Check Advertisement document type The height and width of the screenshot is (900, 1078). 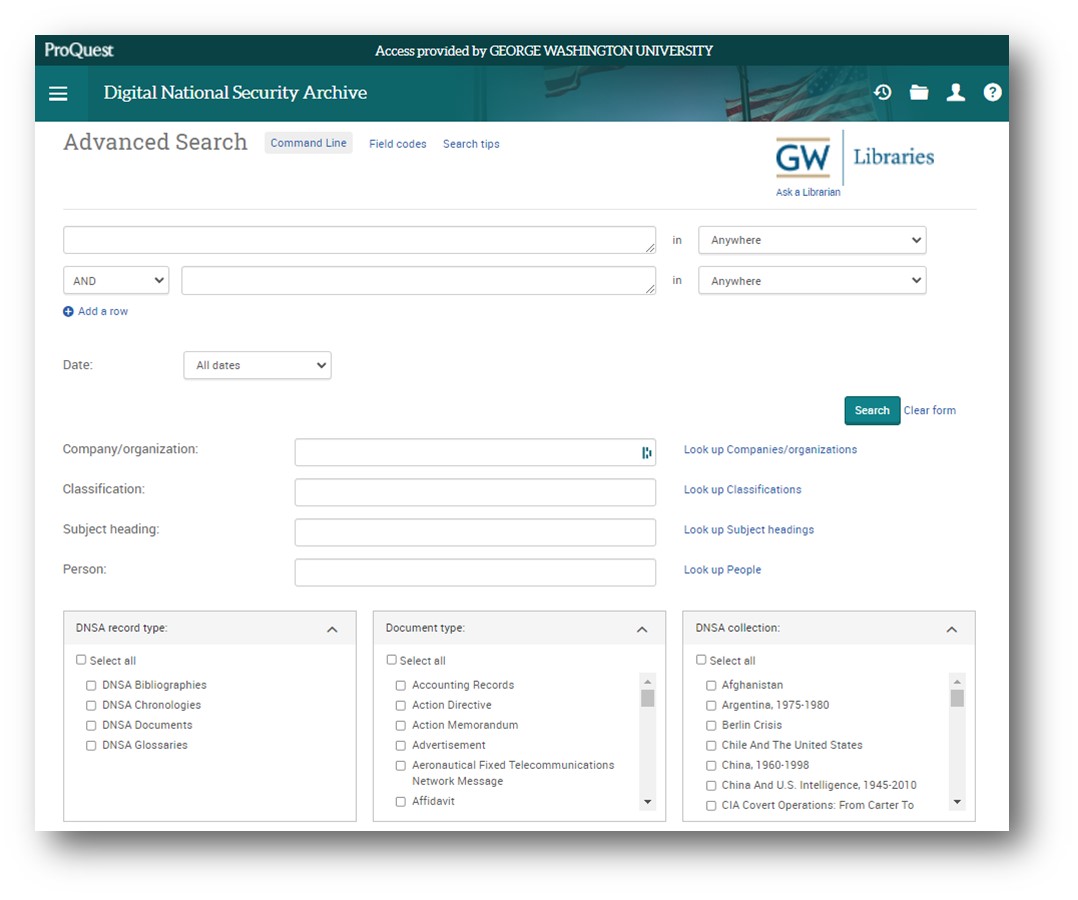[401, 745]
